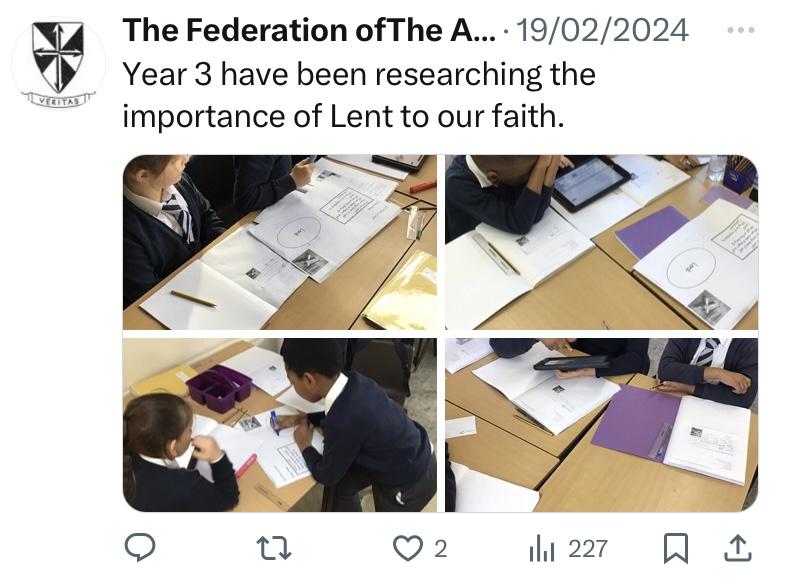Click the reply speech bubble icon
The image size is (798, 580).
tap(138, 547)
